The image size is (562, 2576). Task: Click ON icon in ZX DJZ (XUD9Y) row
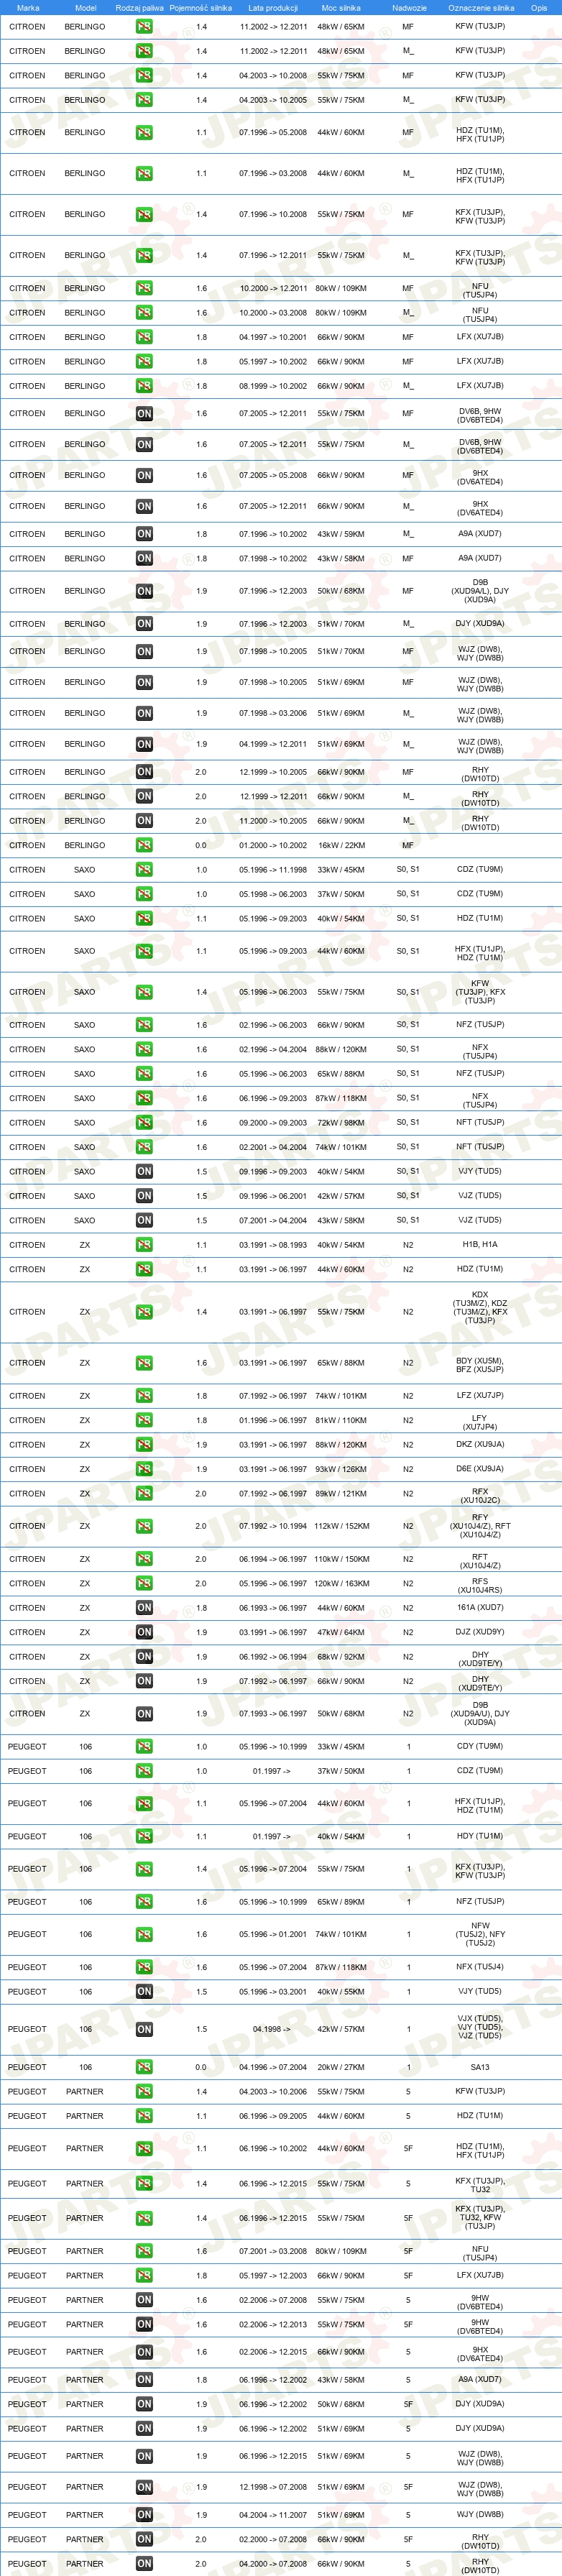(x=144, y=1633)
